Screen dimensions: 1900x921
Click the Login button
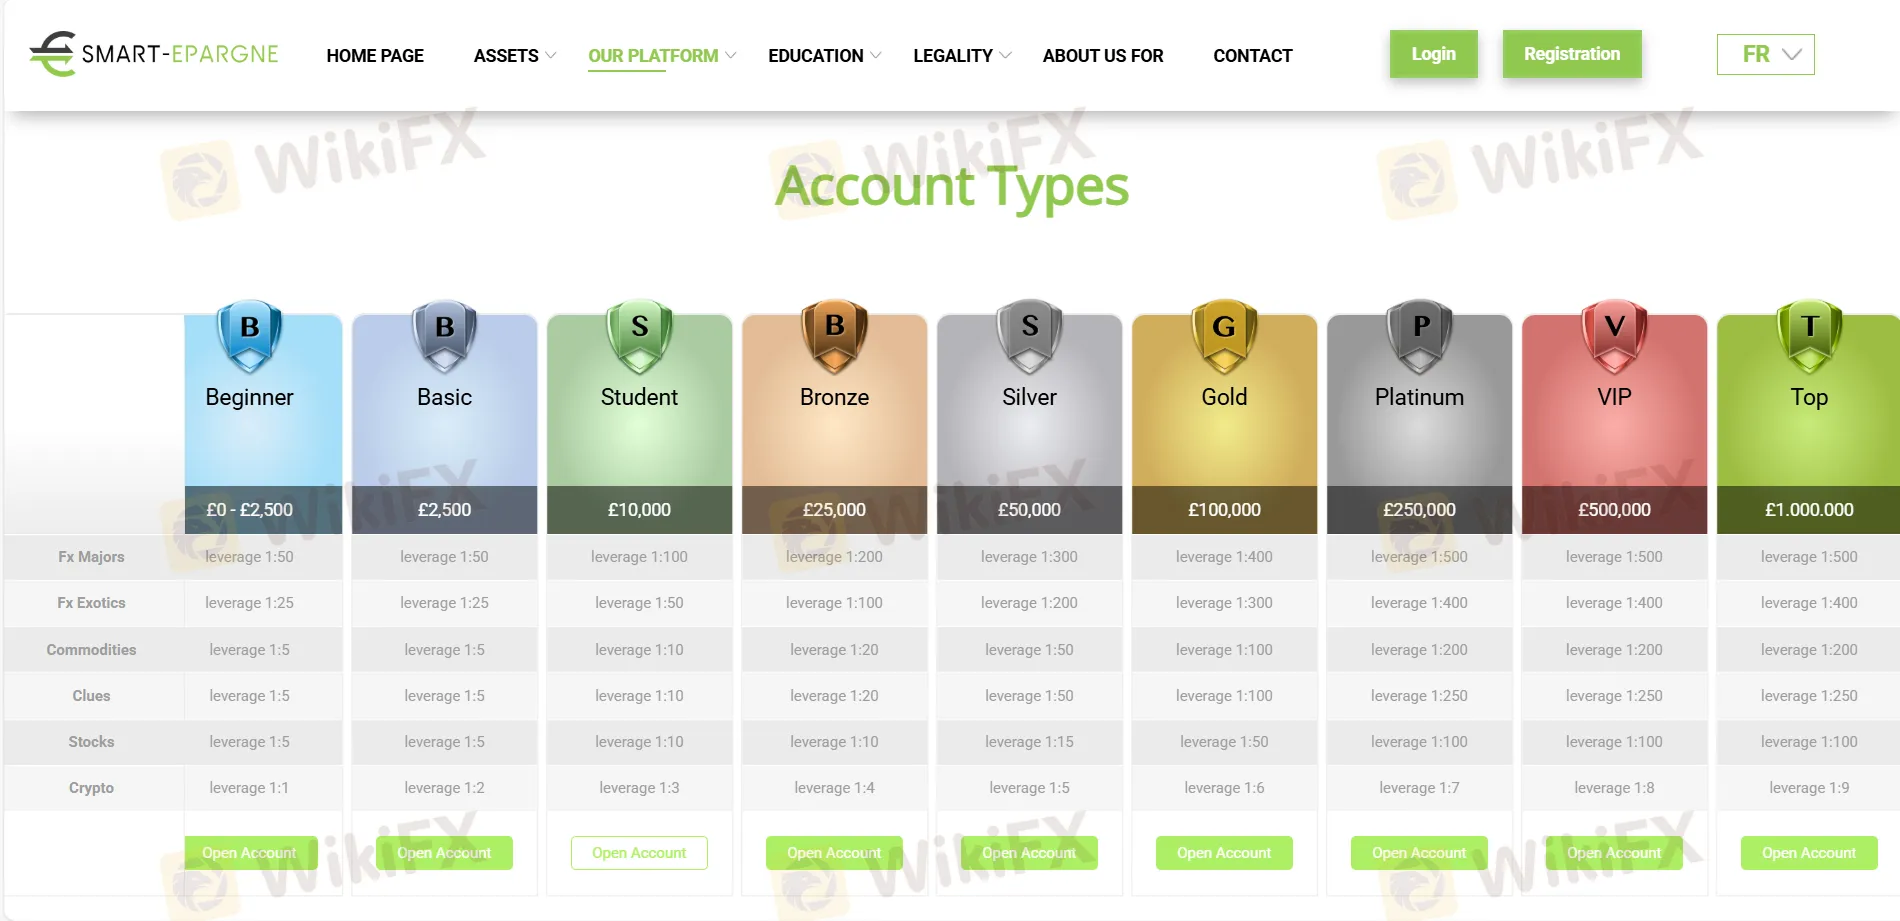point(1433,54)
